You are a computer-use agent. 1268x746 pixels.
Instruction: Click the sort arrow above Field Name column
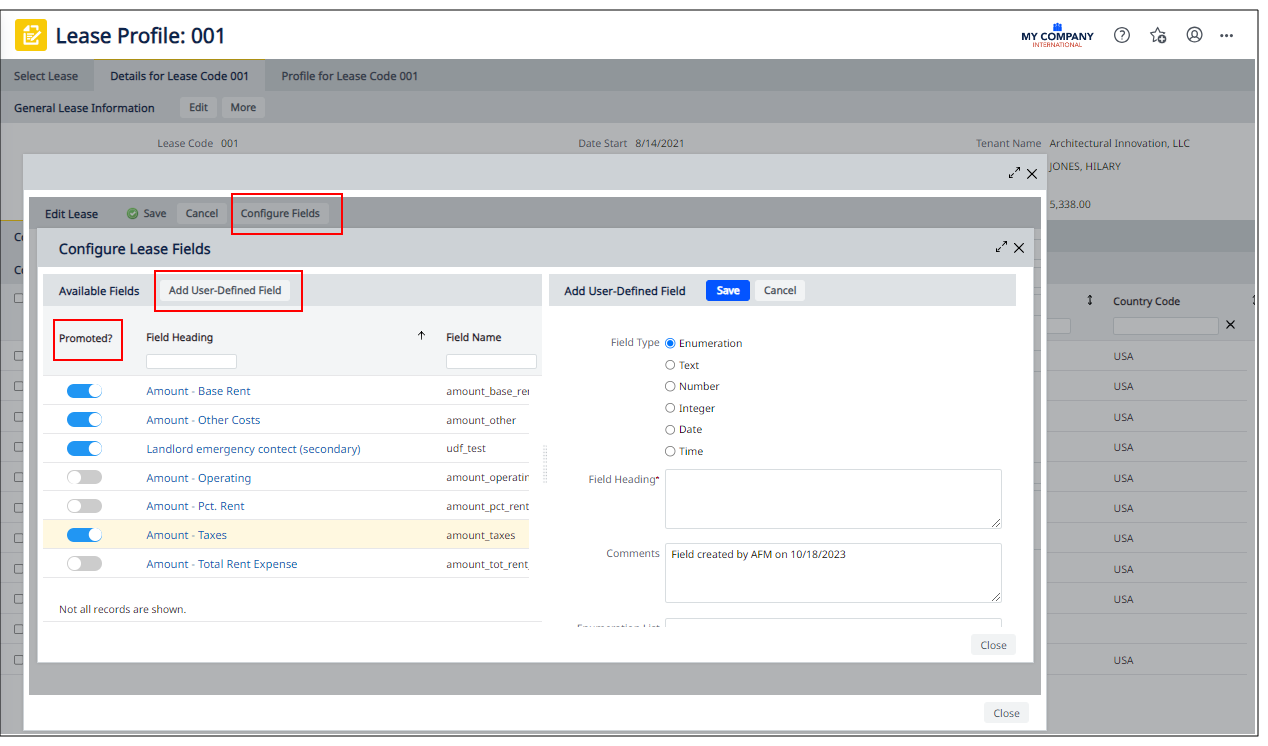pos(421,336)
